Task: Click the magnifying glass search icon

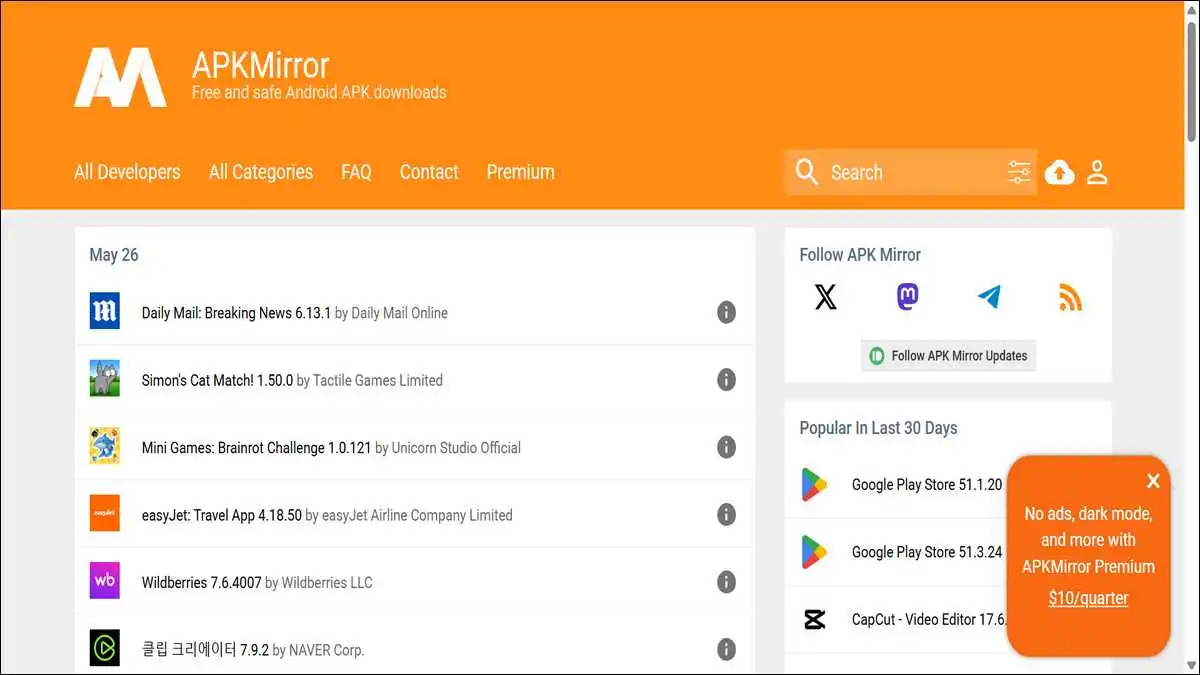Action: pyautogui.click(x=807, y=172)
